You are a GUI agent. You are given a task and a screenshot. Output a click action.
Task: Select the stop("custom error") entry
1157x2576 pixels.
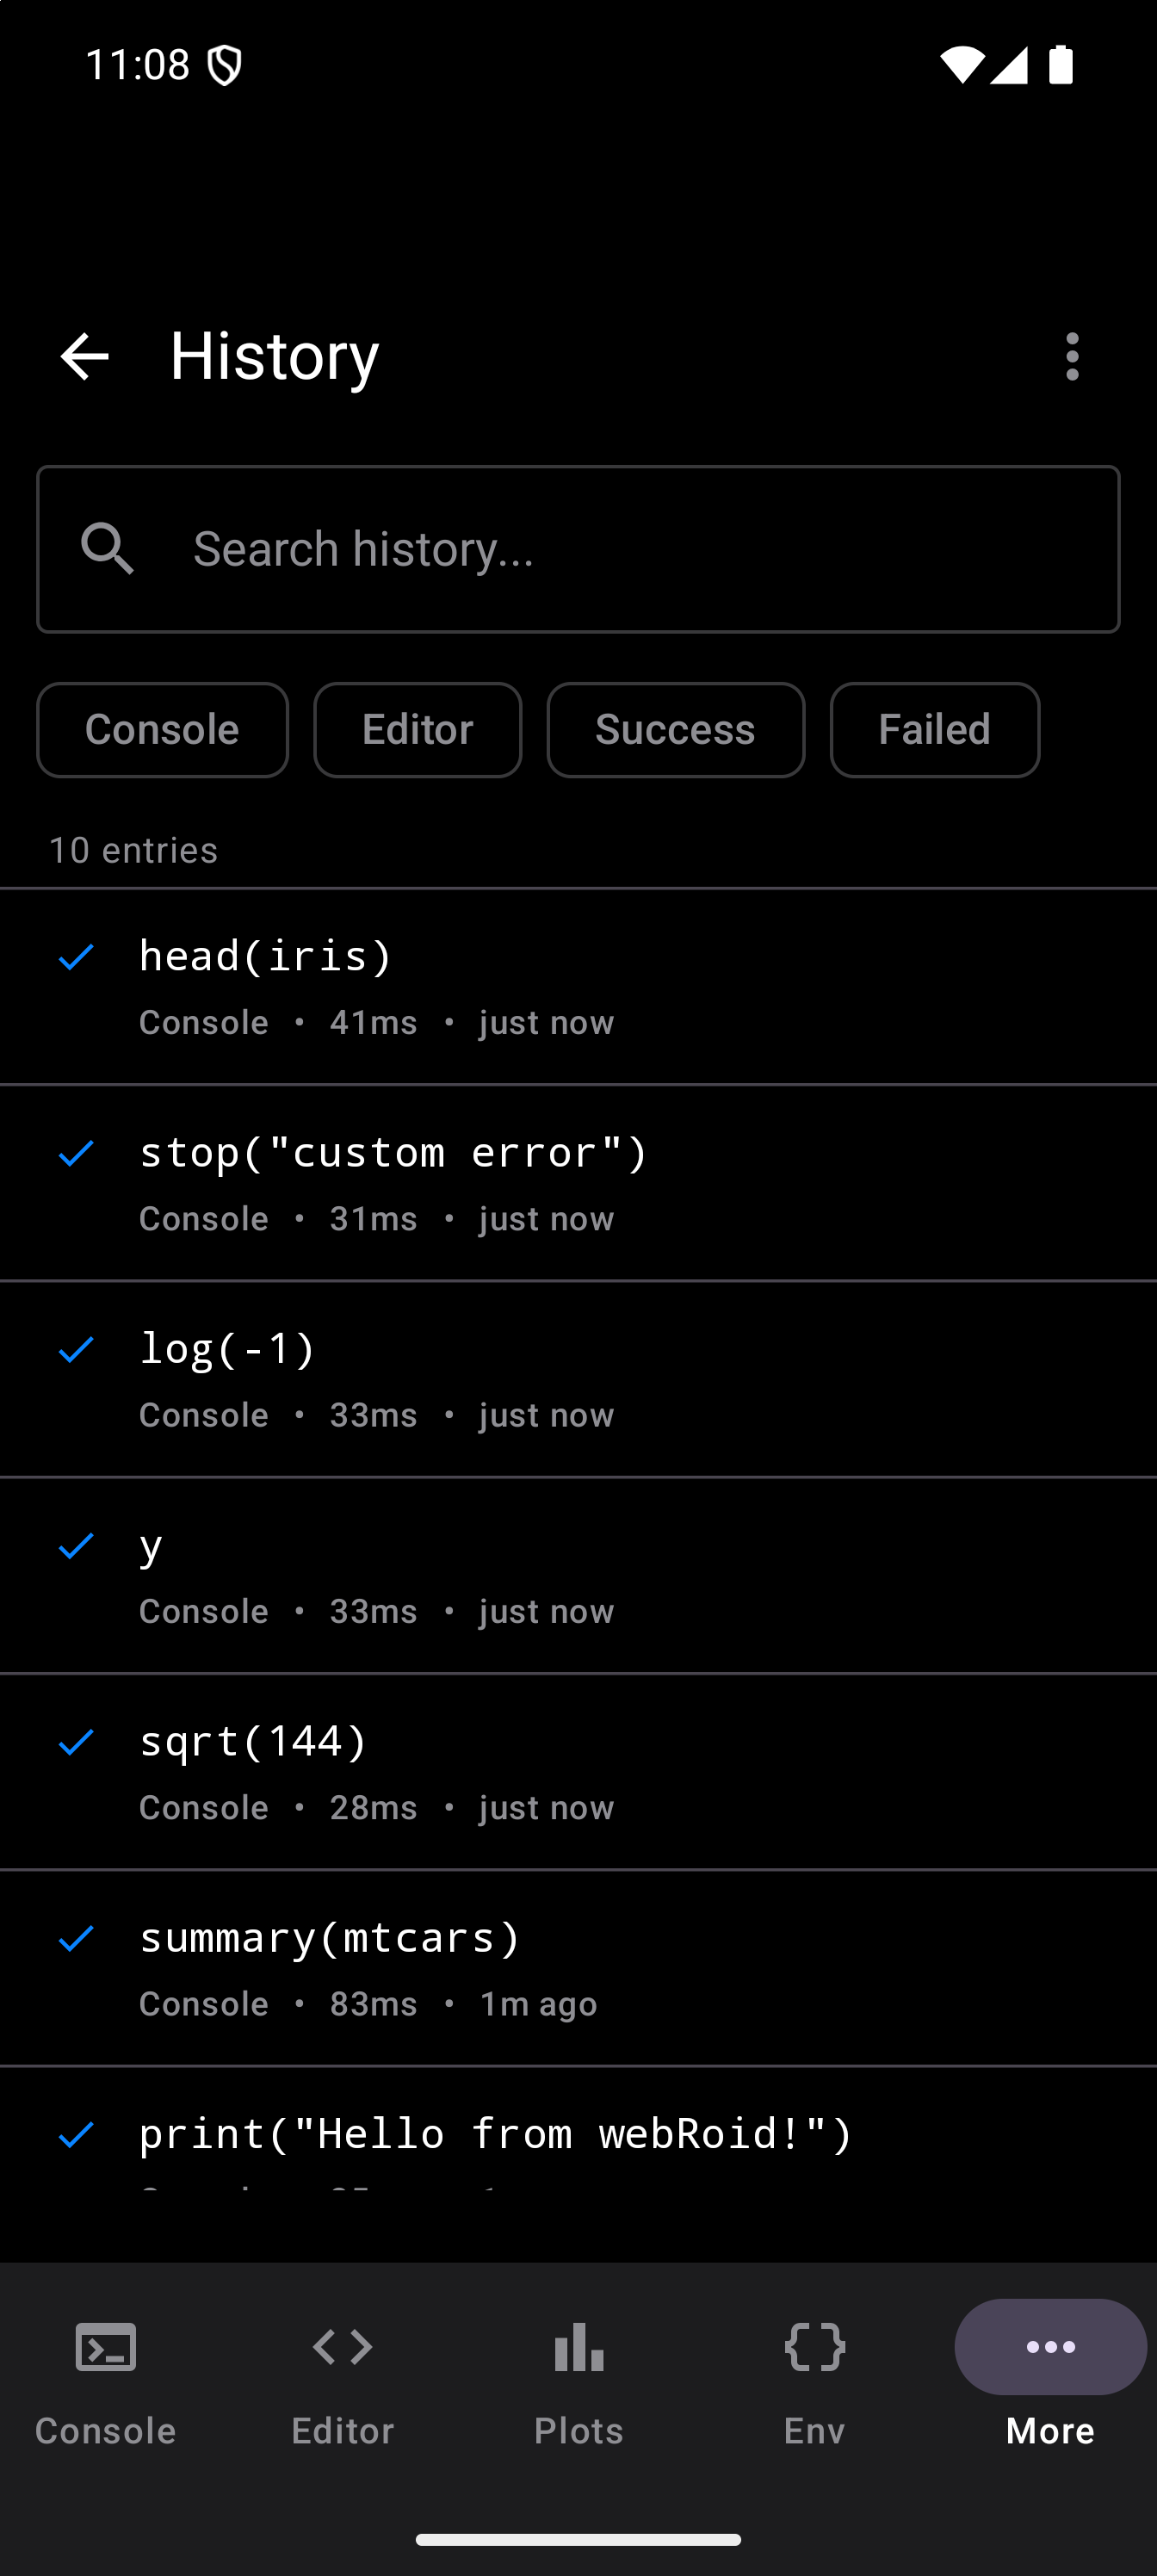pos(578,1182)
